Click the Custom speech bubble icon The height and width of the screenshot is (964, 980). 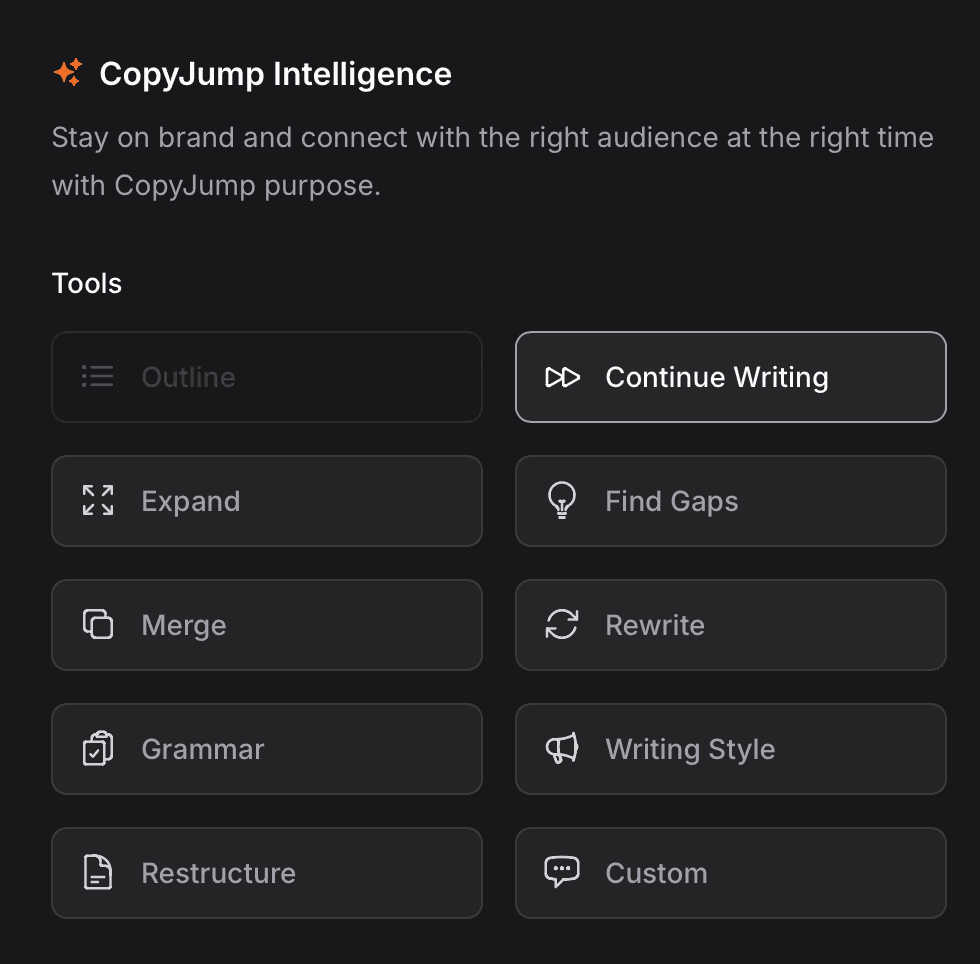[562, 872]
